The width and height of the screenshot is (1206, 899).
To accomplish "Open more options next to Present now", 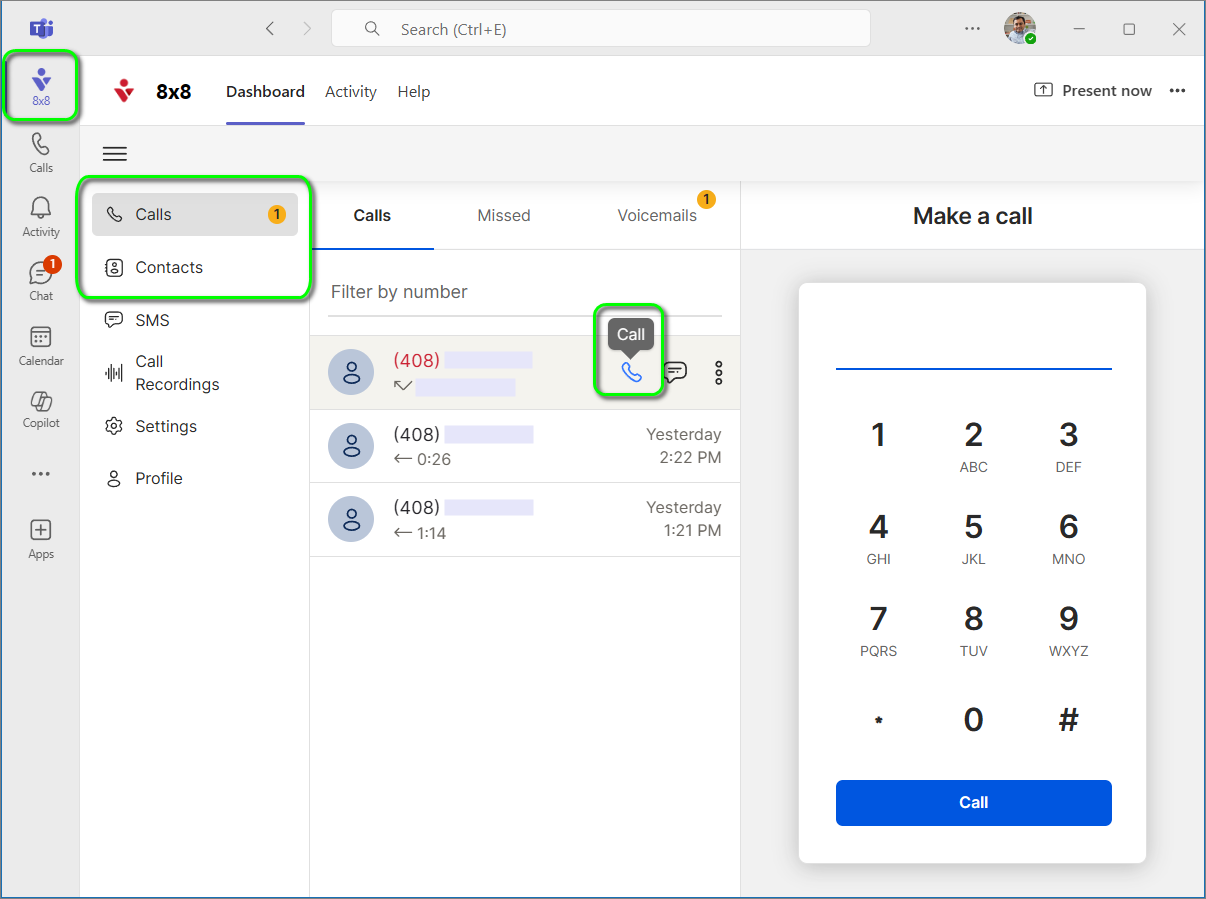I will (x=1177, y=91).
